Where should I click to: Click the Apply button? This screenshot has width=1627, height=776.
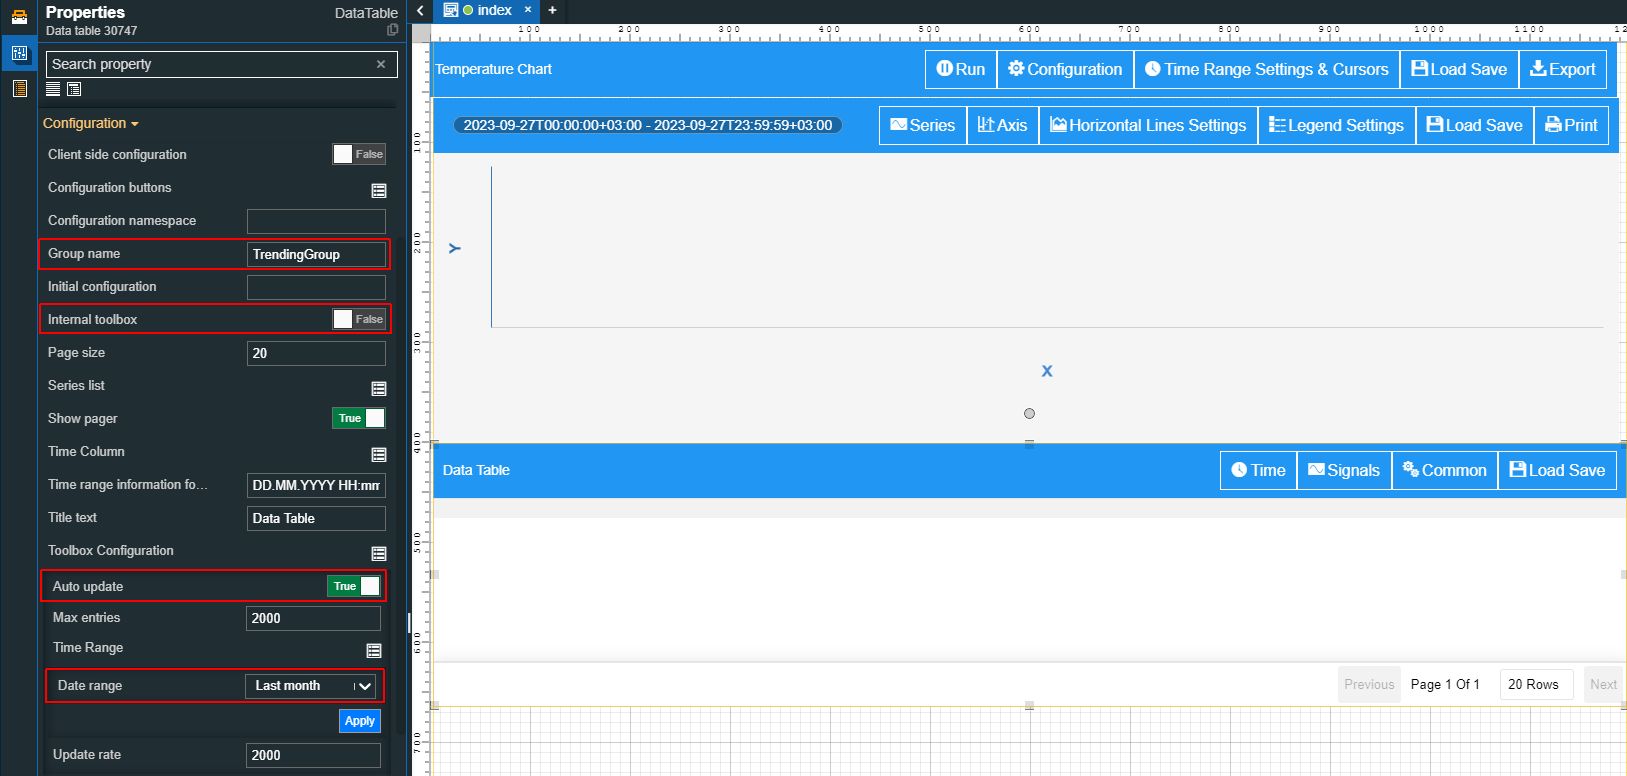(360, 721)
